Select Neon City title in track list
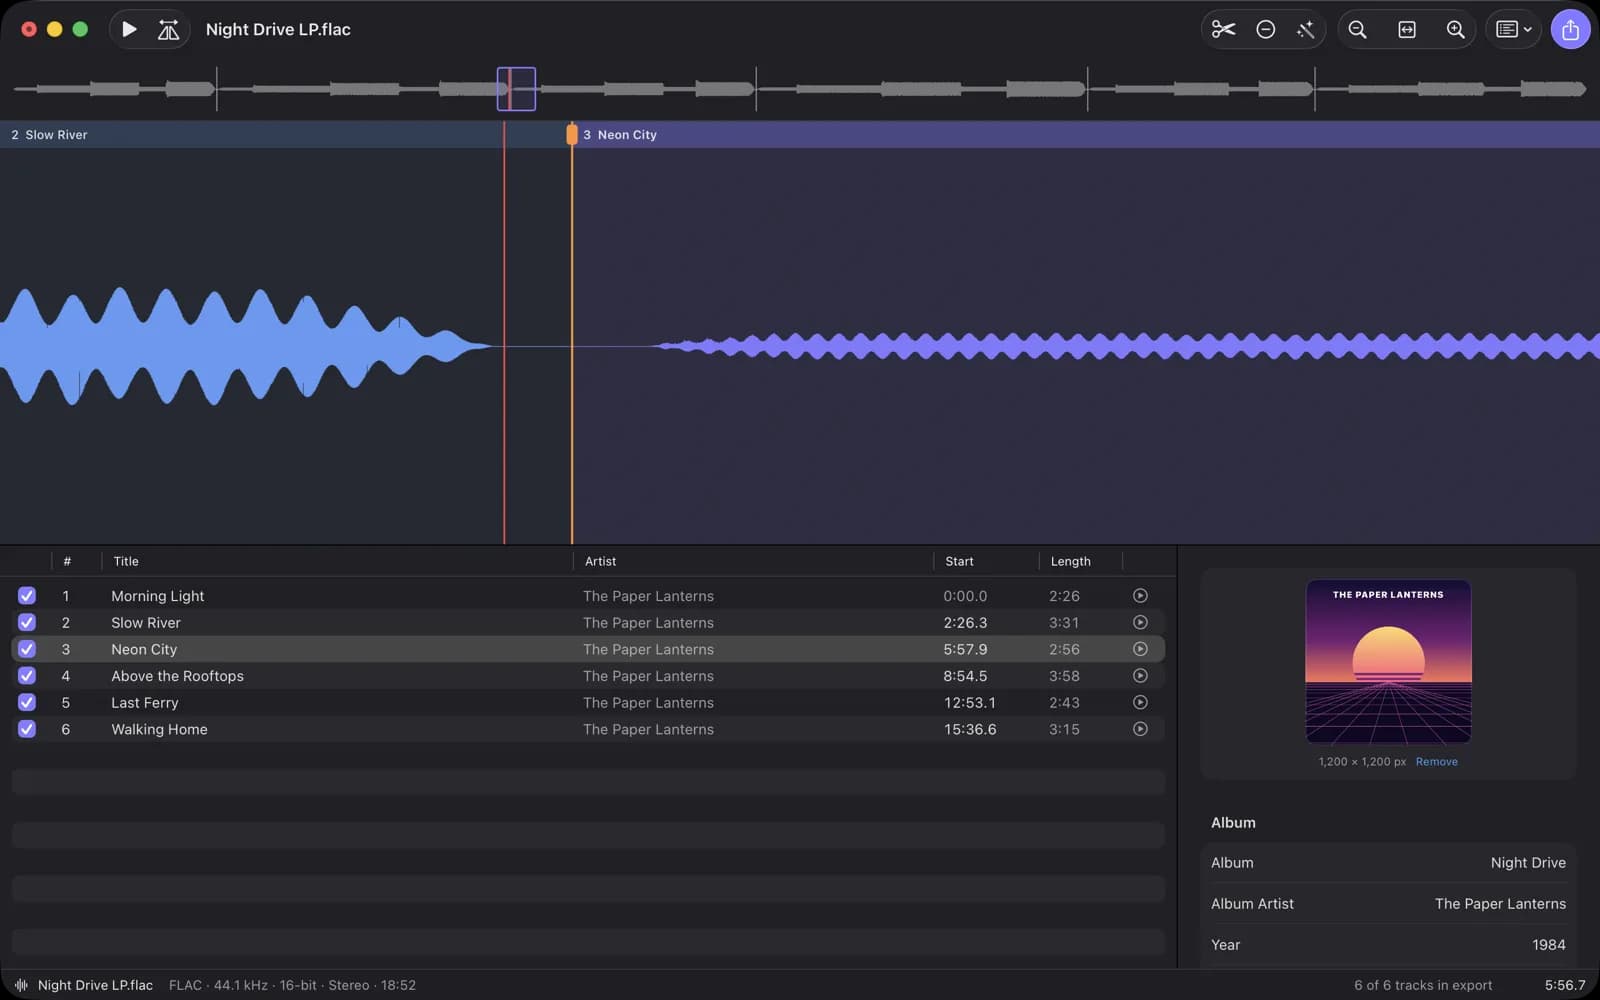 144,649
